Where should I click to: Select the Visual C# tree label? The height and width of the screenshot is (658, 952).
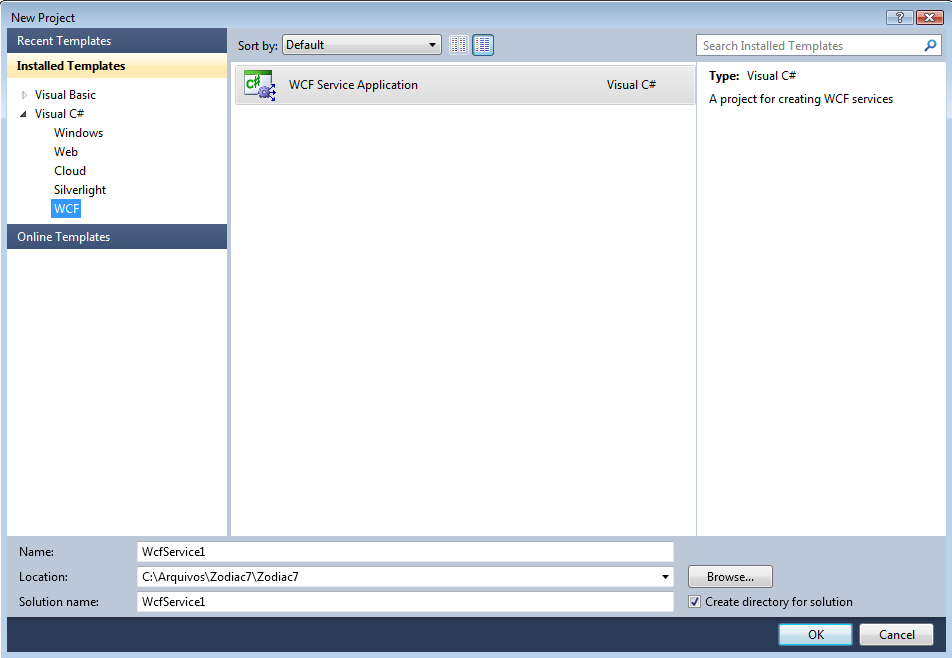(x=59, y=114)
